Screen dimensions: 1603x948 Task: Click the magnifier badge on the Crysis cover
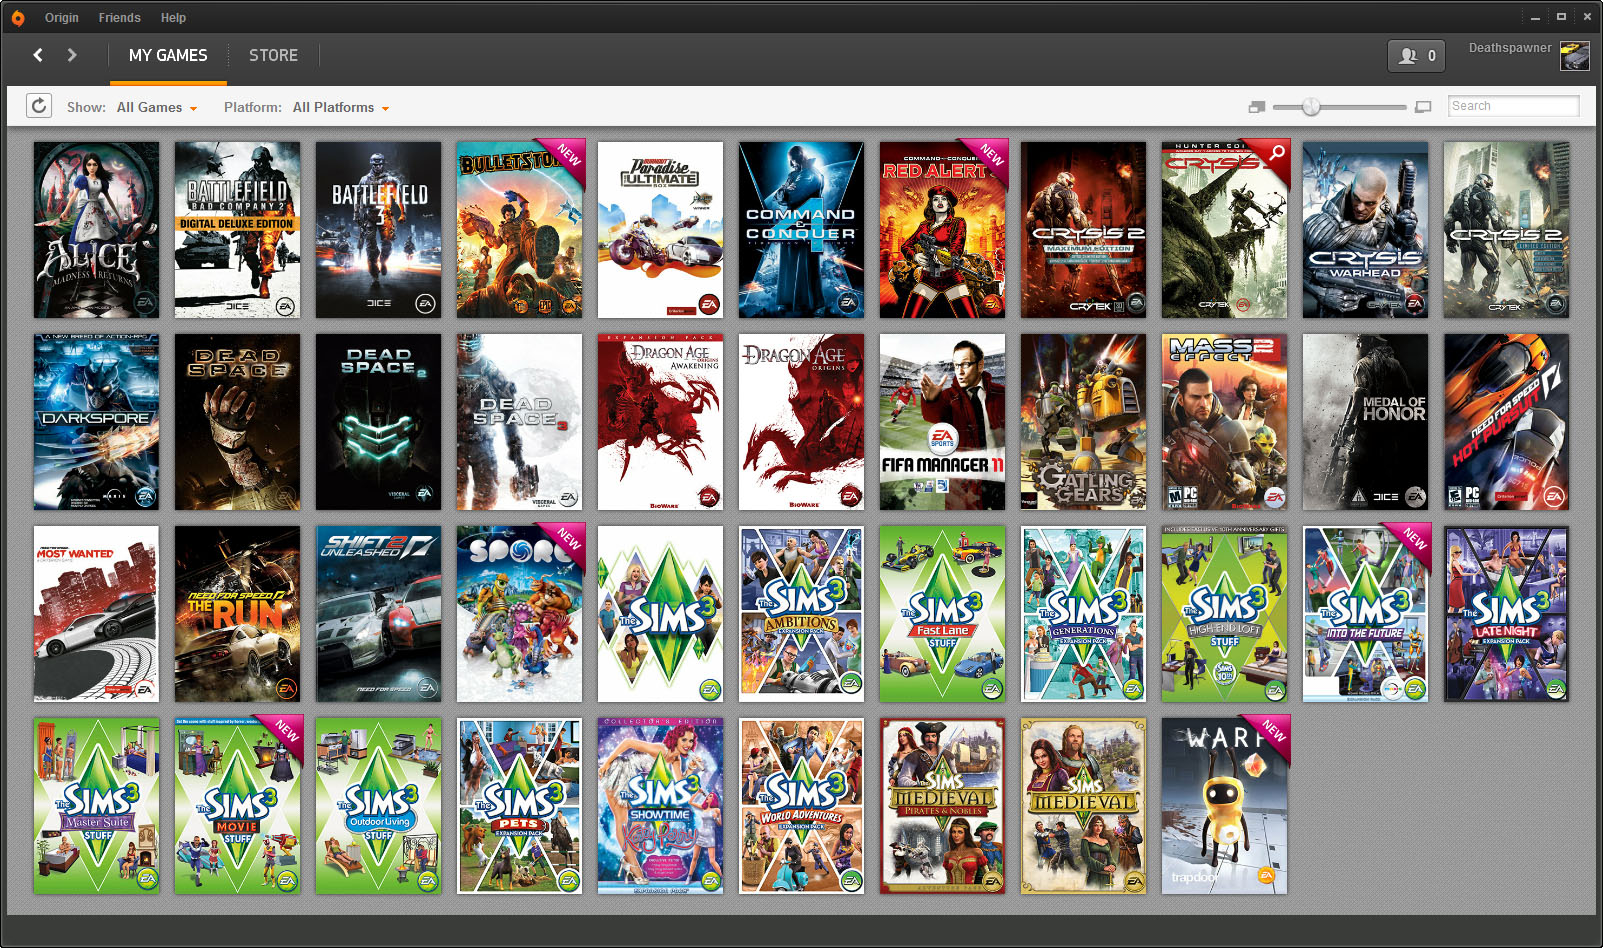(x=1277, y=153)
